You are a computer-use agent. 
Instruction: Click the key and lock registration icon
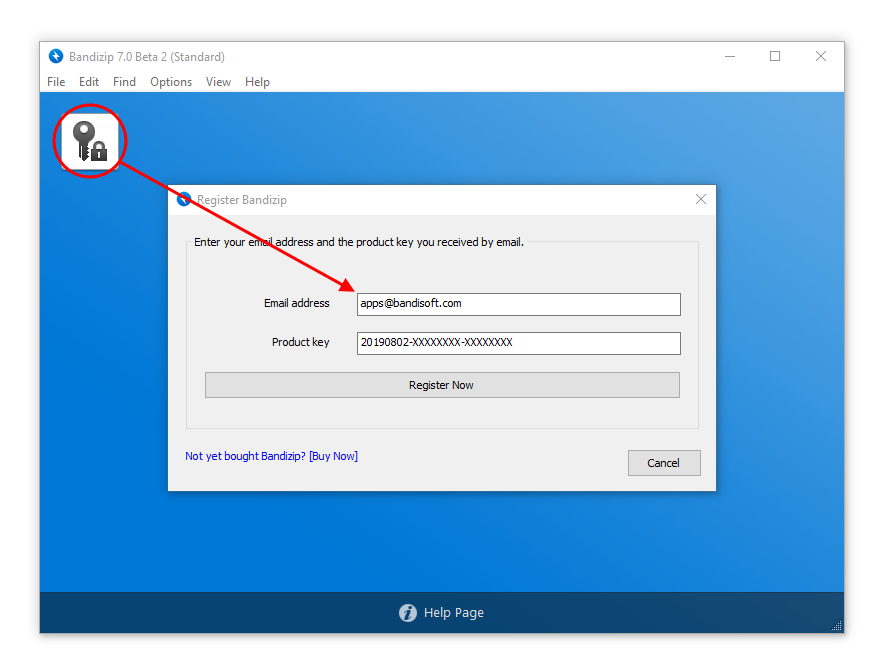tap(90, 141)
